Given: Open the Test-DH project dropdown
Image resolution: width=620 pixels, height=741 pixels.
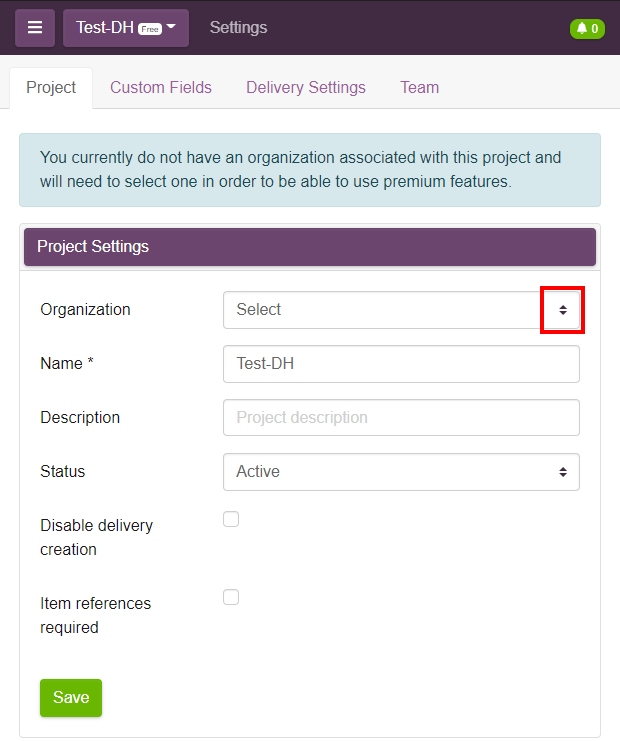Looking at the screenshot, I should tap(126, 28).
